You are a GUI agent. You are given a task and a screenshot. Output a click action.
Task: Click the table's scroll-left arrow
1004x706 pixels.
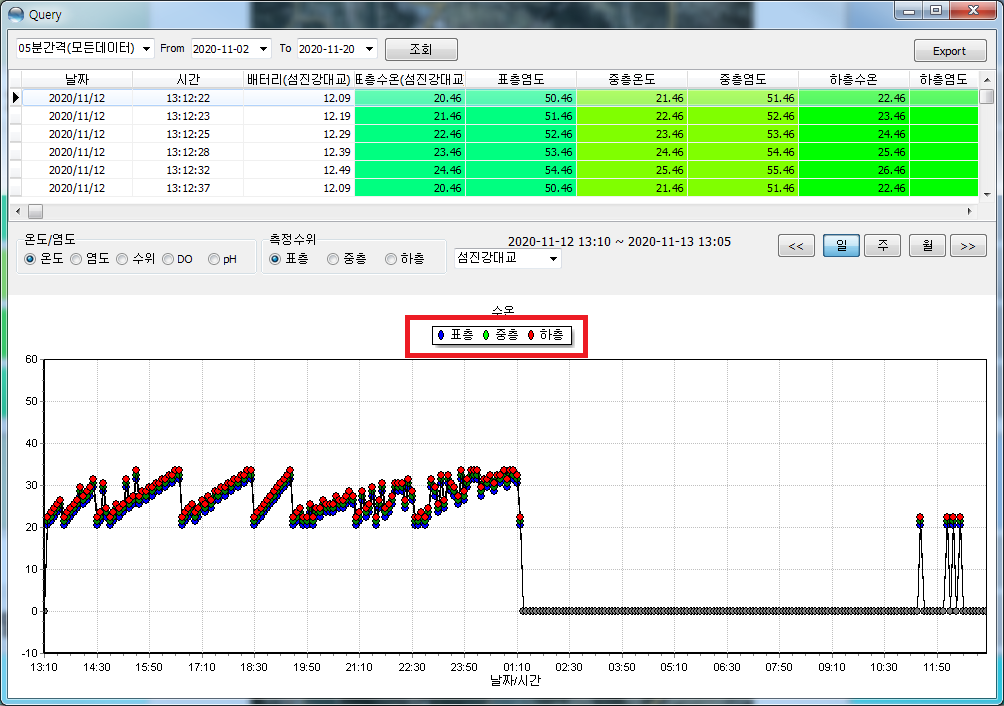click(17, 211)
